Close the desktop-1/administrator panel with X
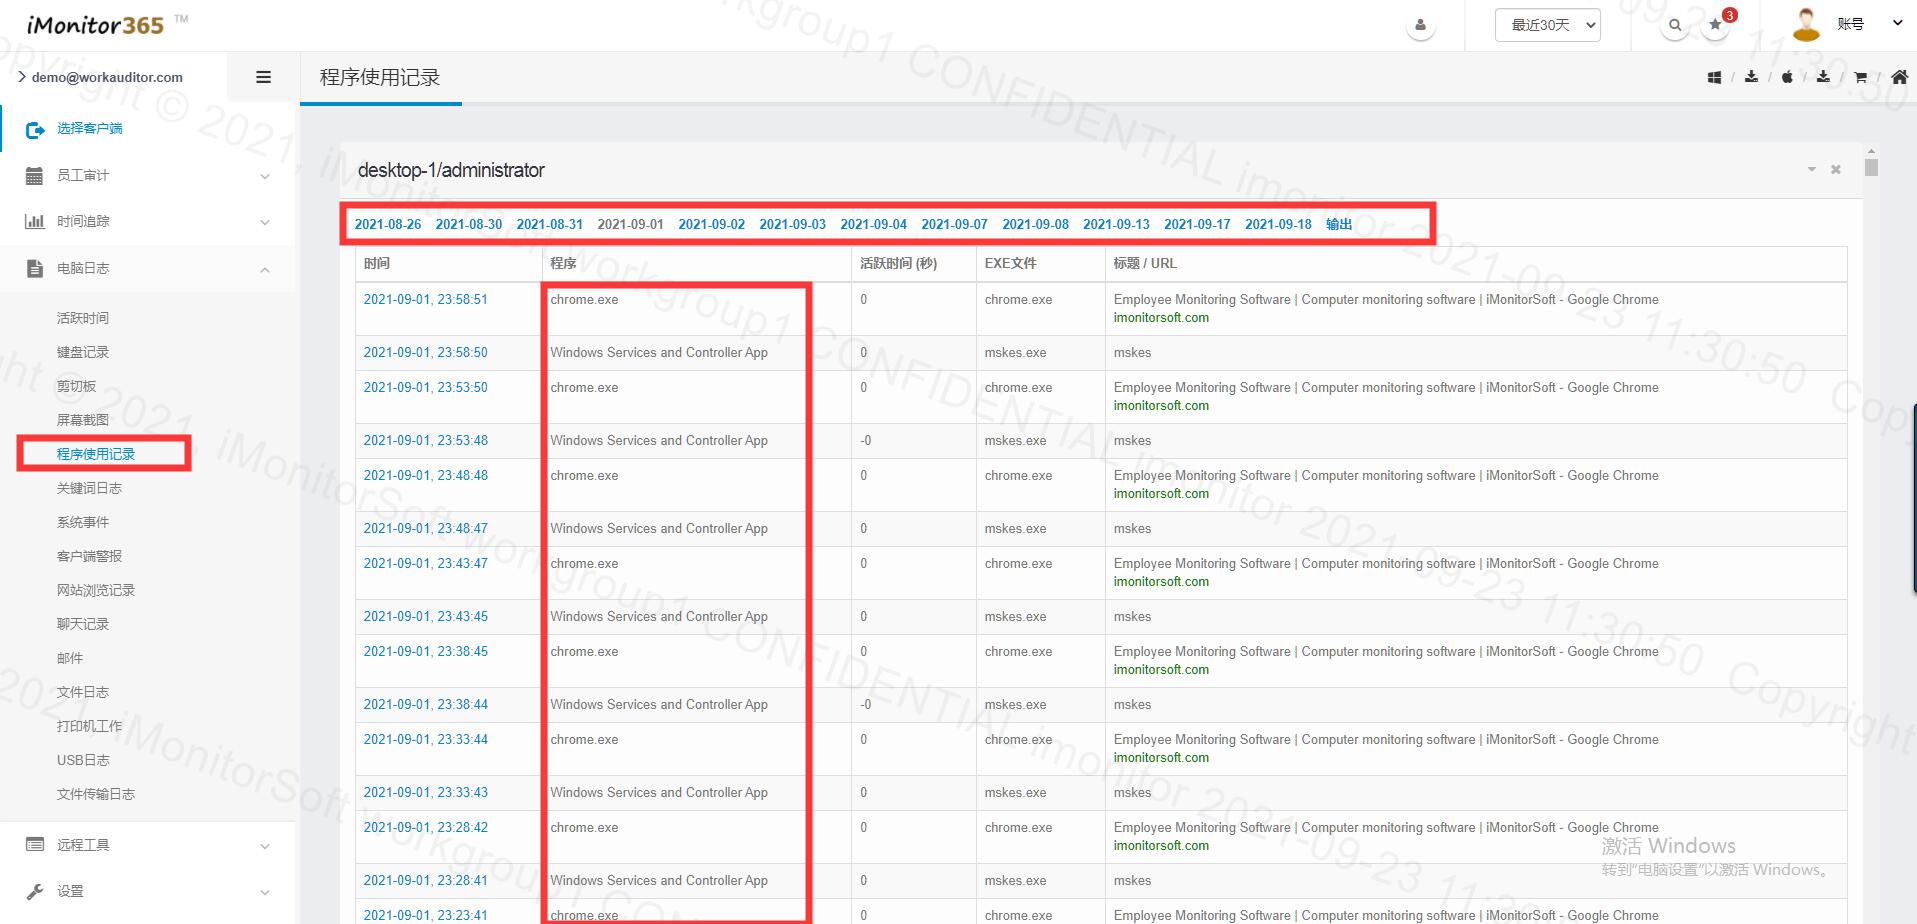1917x924 pixels. (1836, 170)
